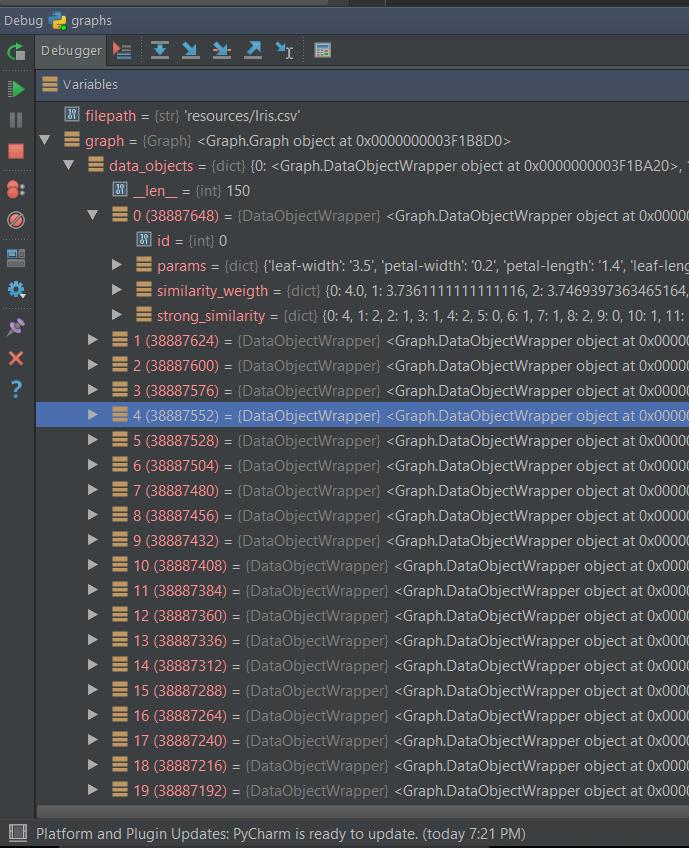
Task: Select row 6 (38887504)
Action: 362,465
